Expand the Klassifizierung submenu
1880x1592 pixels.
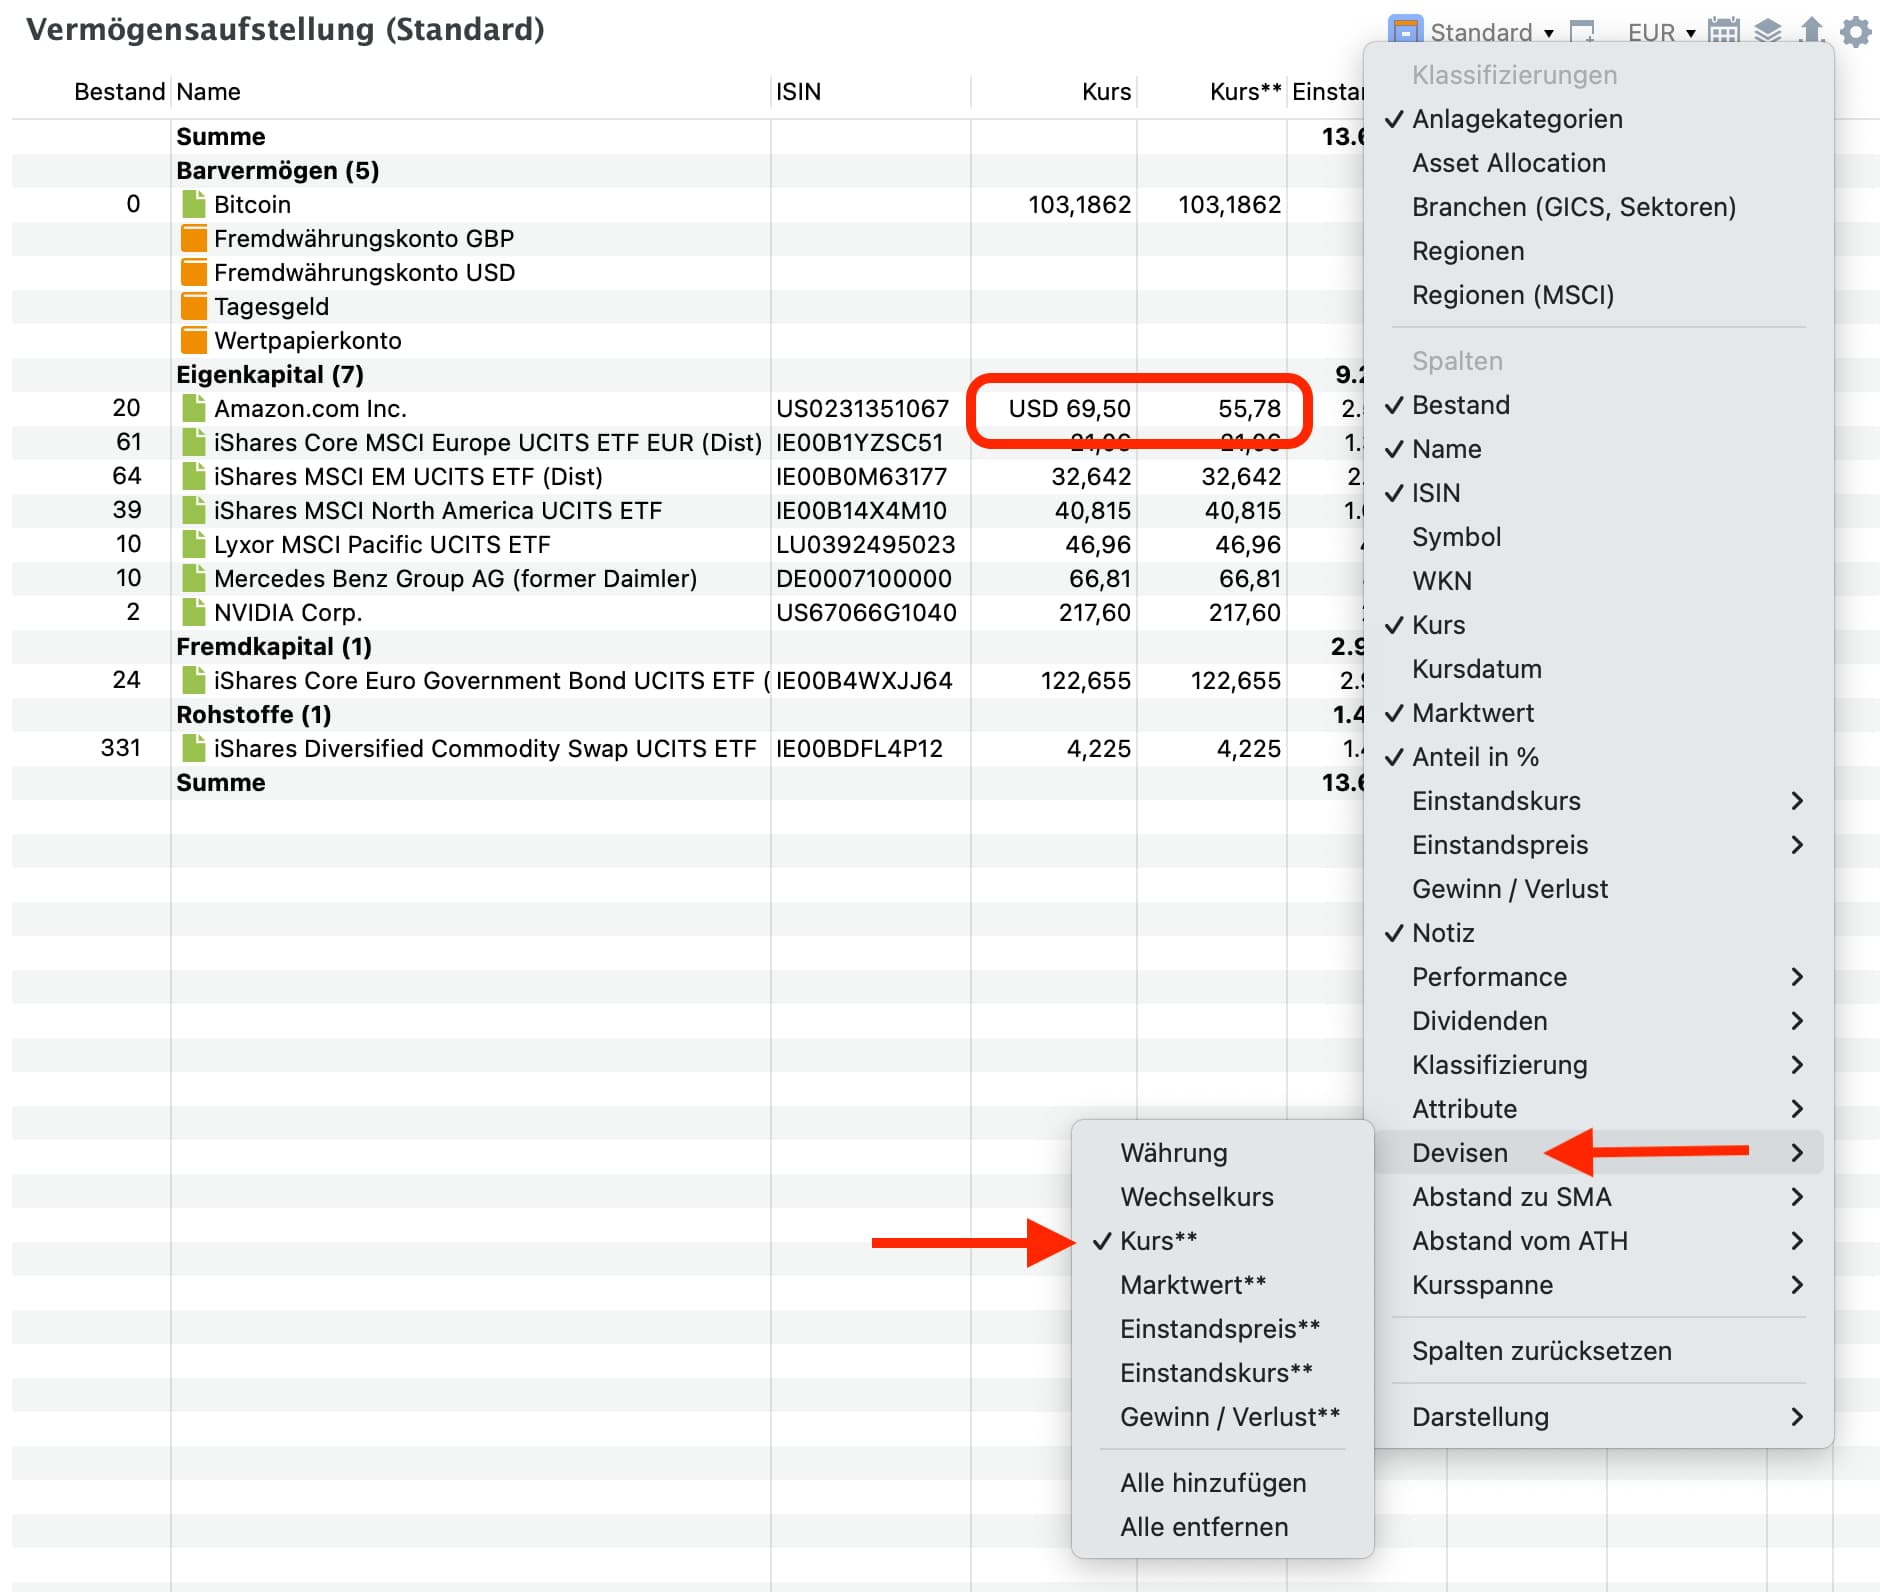[1598, 1065]
